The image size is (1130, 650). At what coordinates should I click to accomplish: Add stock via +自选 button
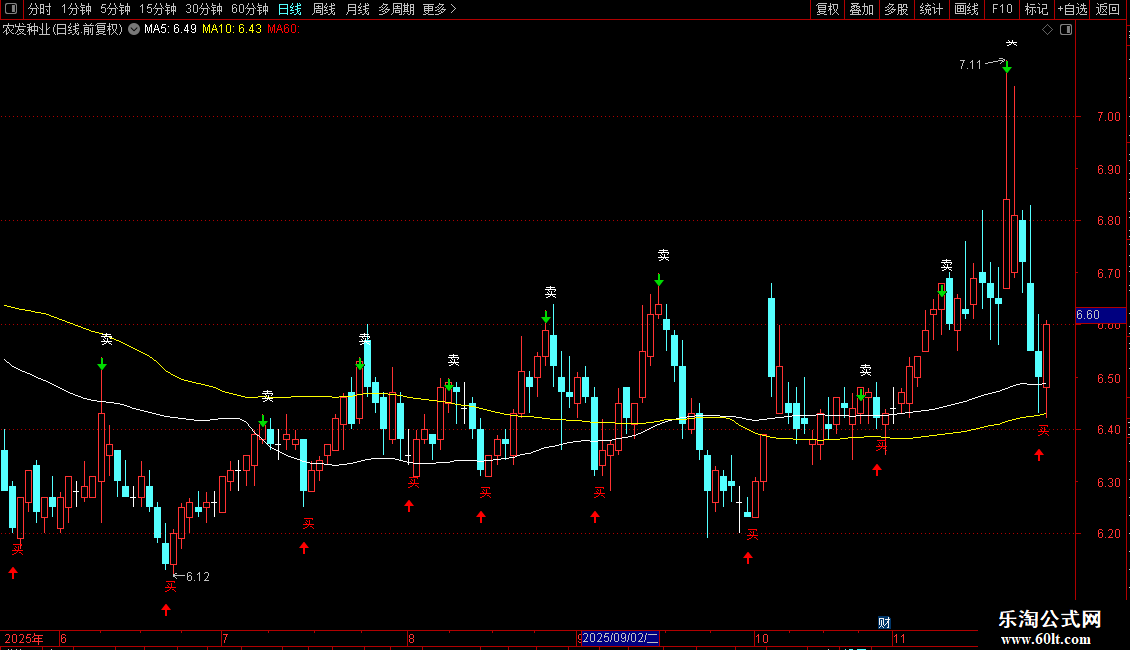tap(1072, 9)
